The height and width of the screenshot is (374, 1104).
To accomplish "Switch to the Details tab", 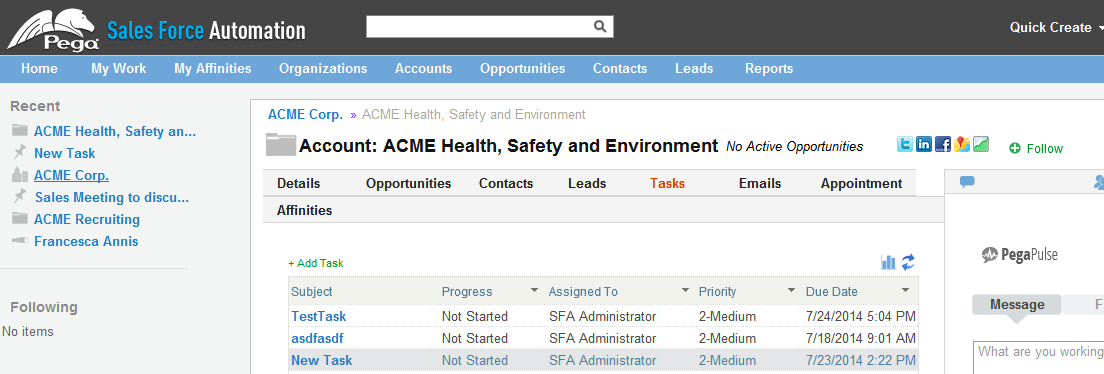I will (299, 183).
